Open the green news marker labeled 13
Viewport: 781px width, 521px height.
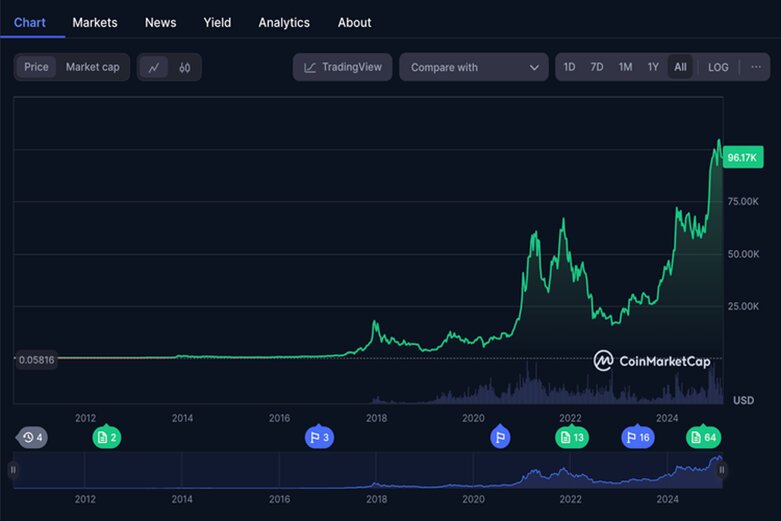[x=572, y=437]
